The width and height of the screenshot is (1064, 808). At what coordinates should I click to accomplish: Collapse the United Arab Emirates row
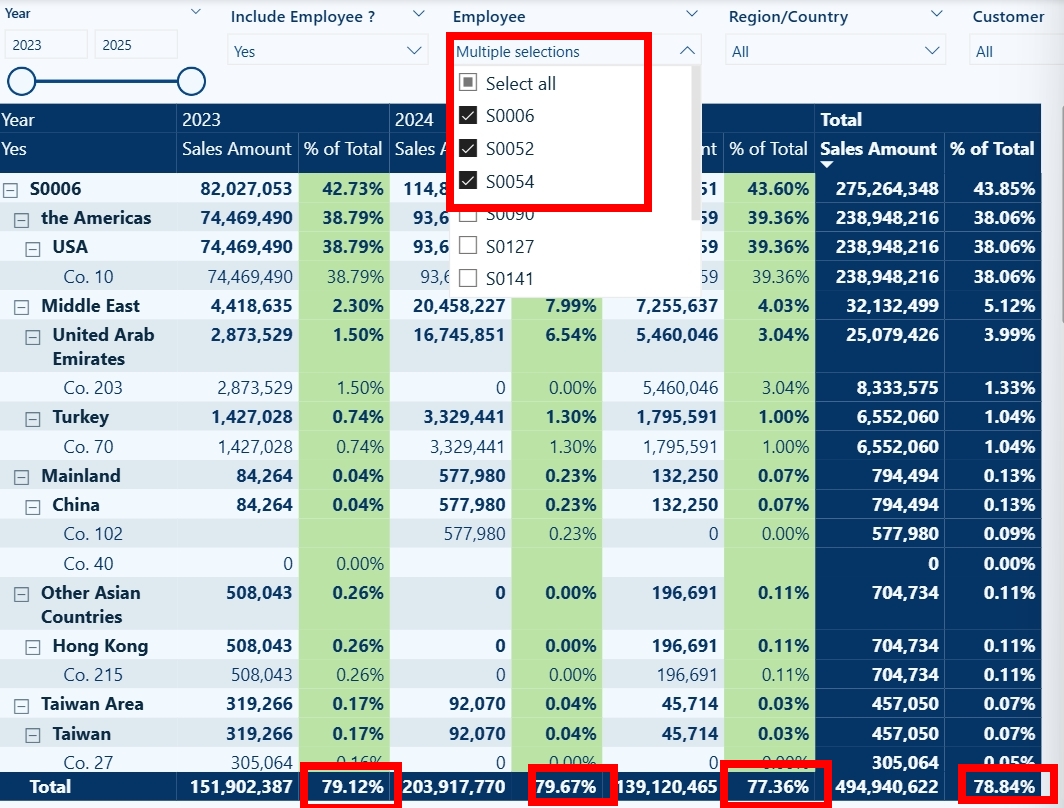[x=33, y=336]
